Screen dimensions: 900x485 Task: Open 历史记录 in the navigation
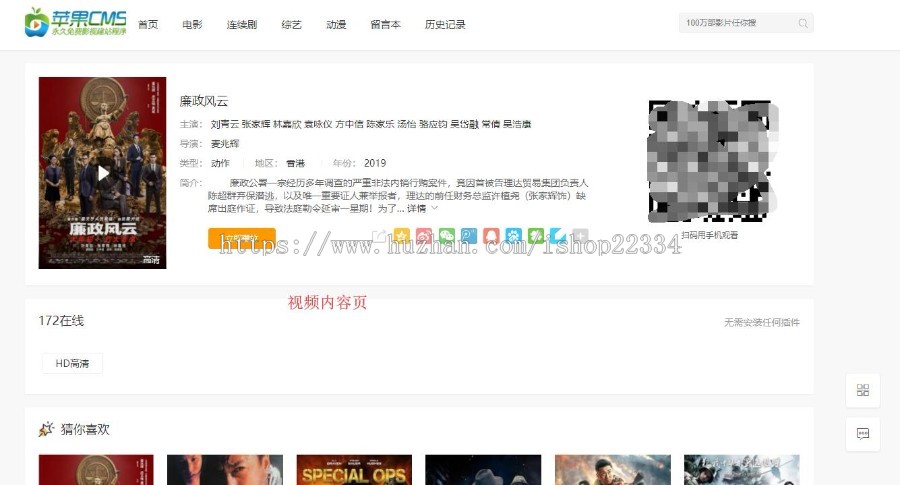tap(445, 24)
